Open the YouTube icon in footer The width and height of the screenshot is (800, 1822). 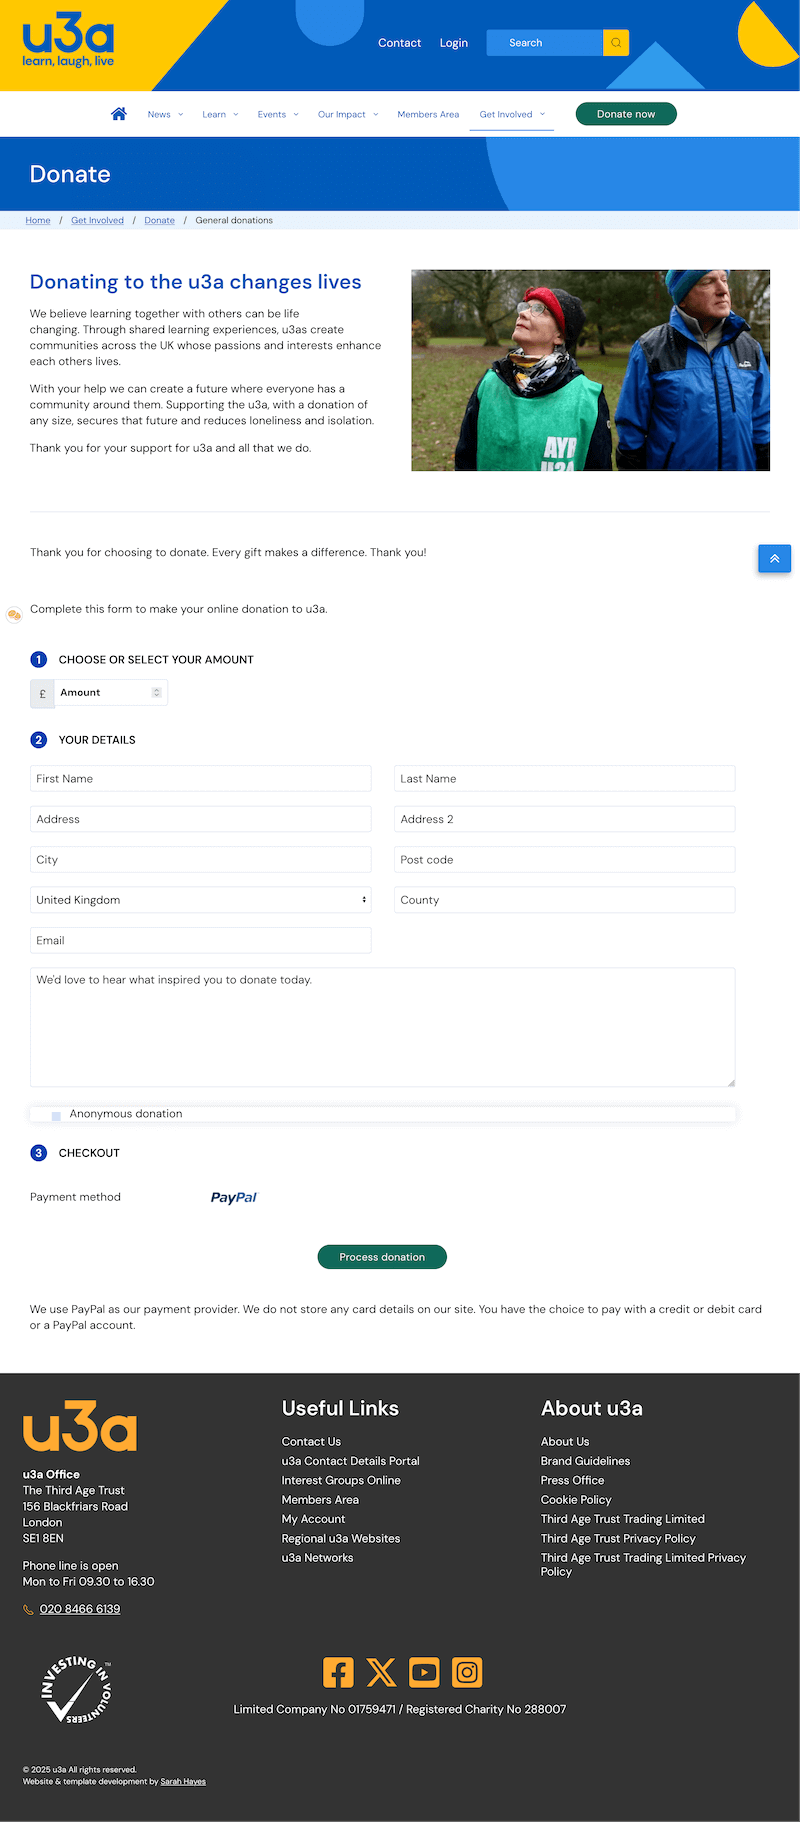pos(424,1672)
